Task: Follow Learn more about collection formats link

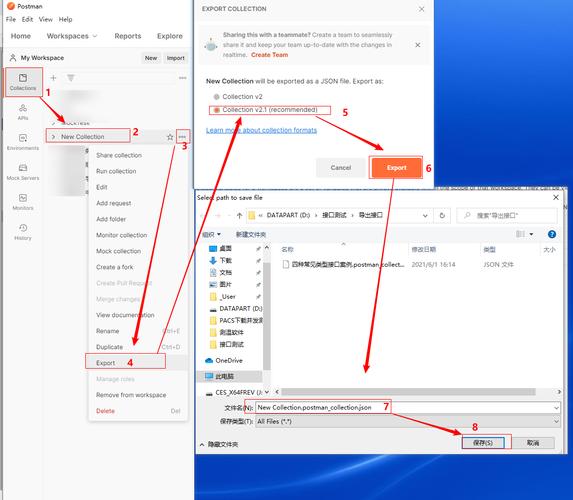Action: tap(261, 130)
